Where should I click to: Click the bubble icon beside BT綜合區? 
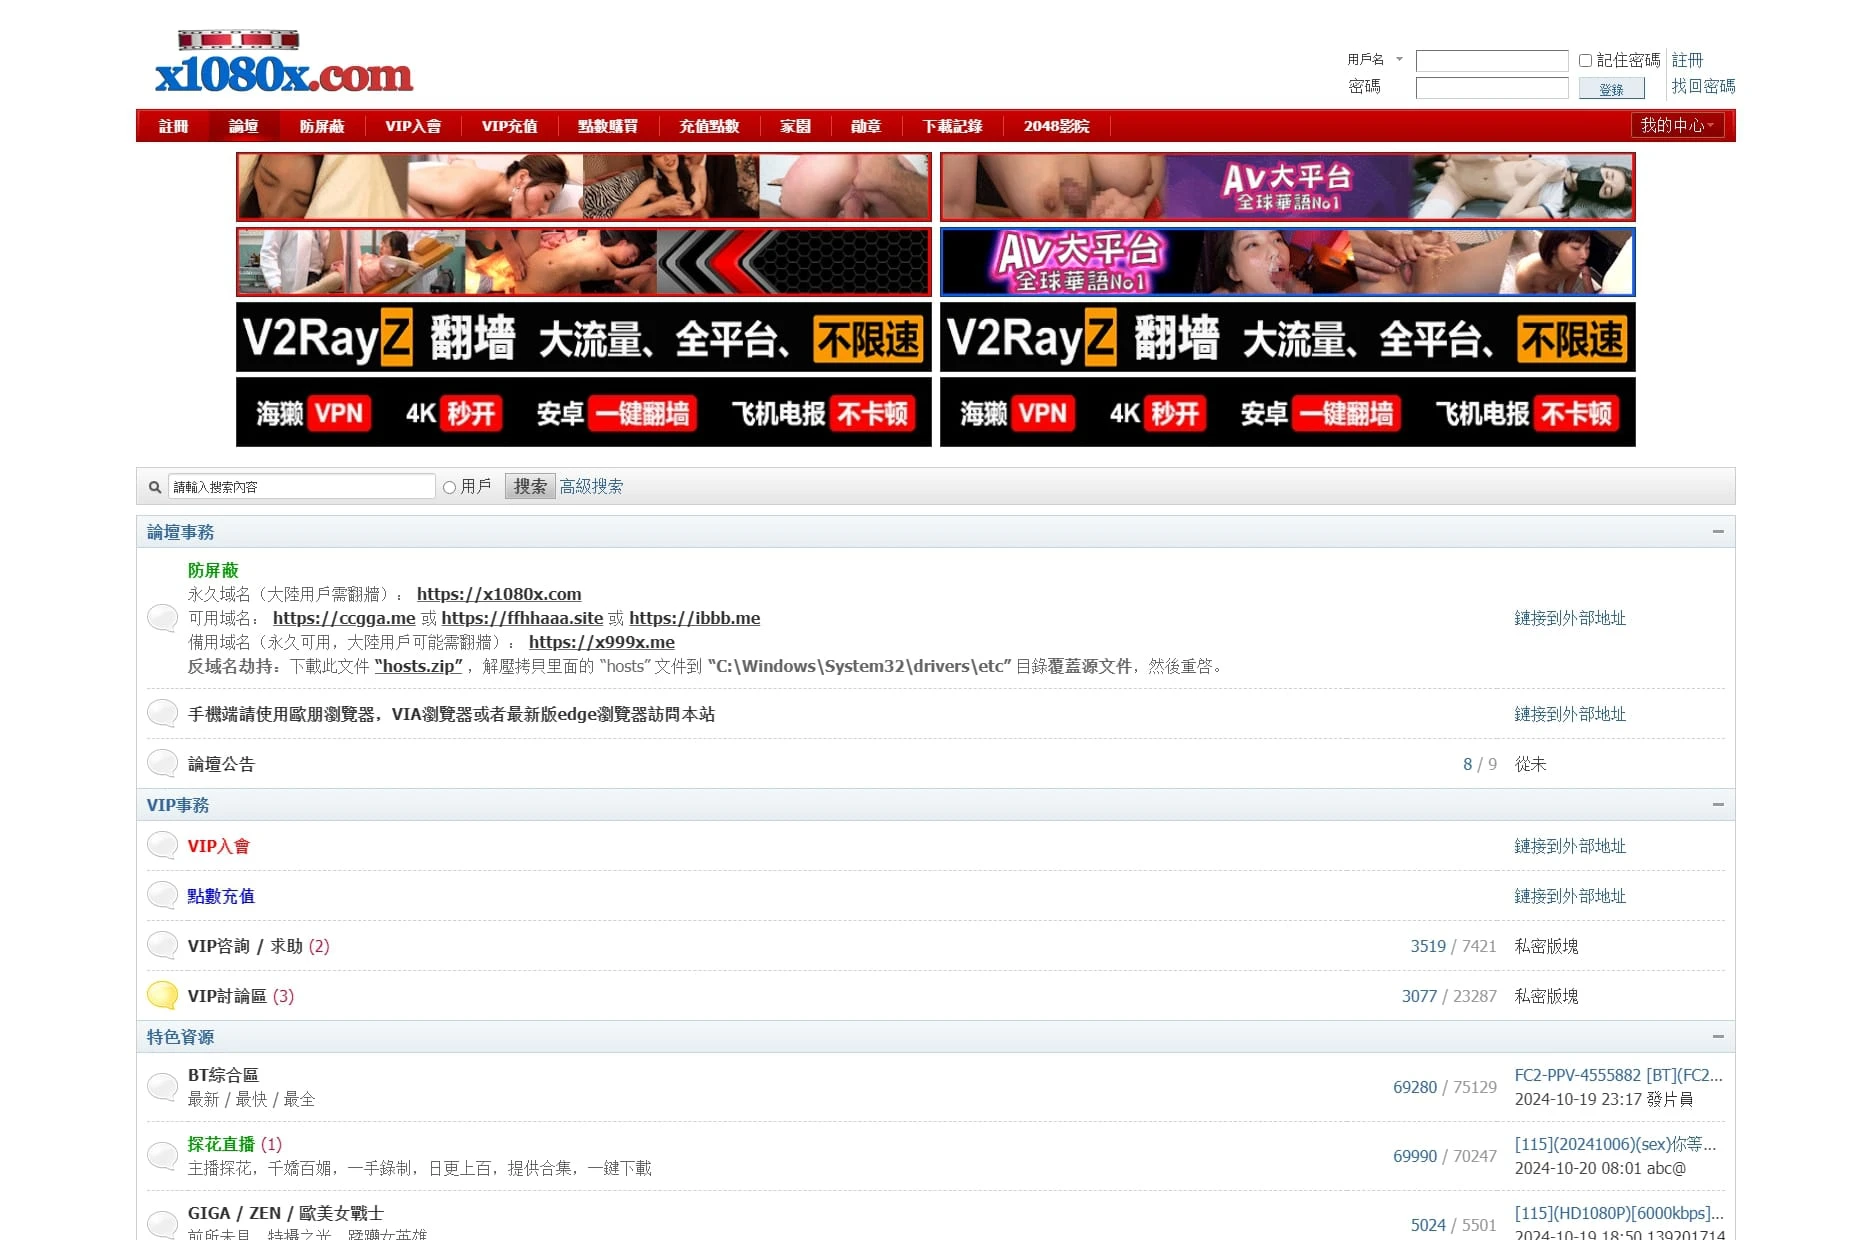point(162,1087)
